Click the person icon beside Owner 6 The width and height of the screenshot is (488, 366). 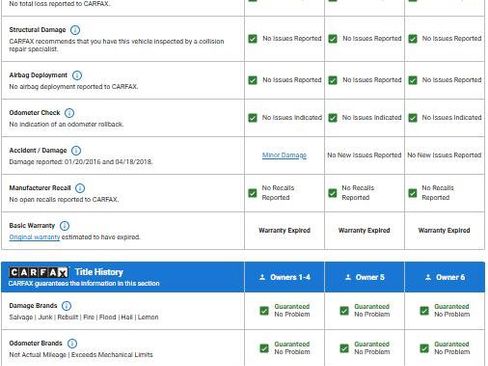[428, 277]
